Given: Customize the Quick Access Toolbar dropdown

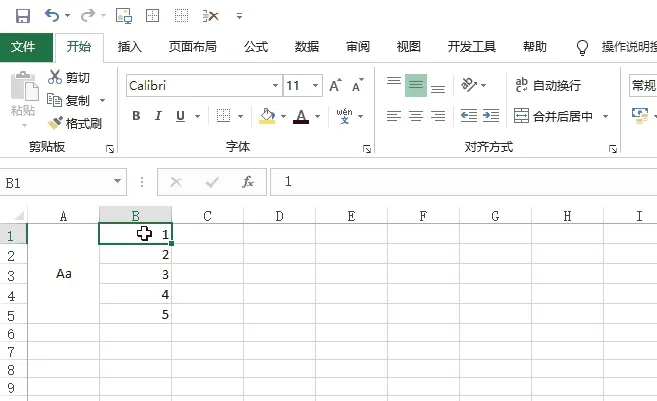Looking at the screenshot, I should point(239,16).
